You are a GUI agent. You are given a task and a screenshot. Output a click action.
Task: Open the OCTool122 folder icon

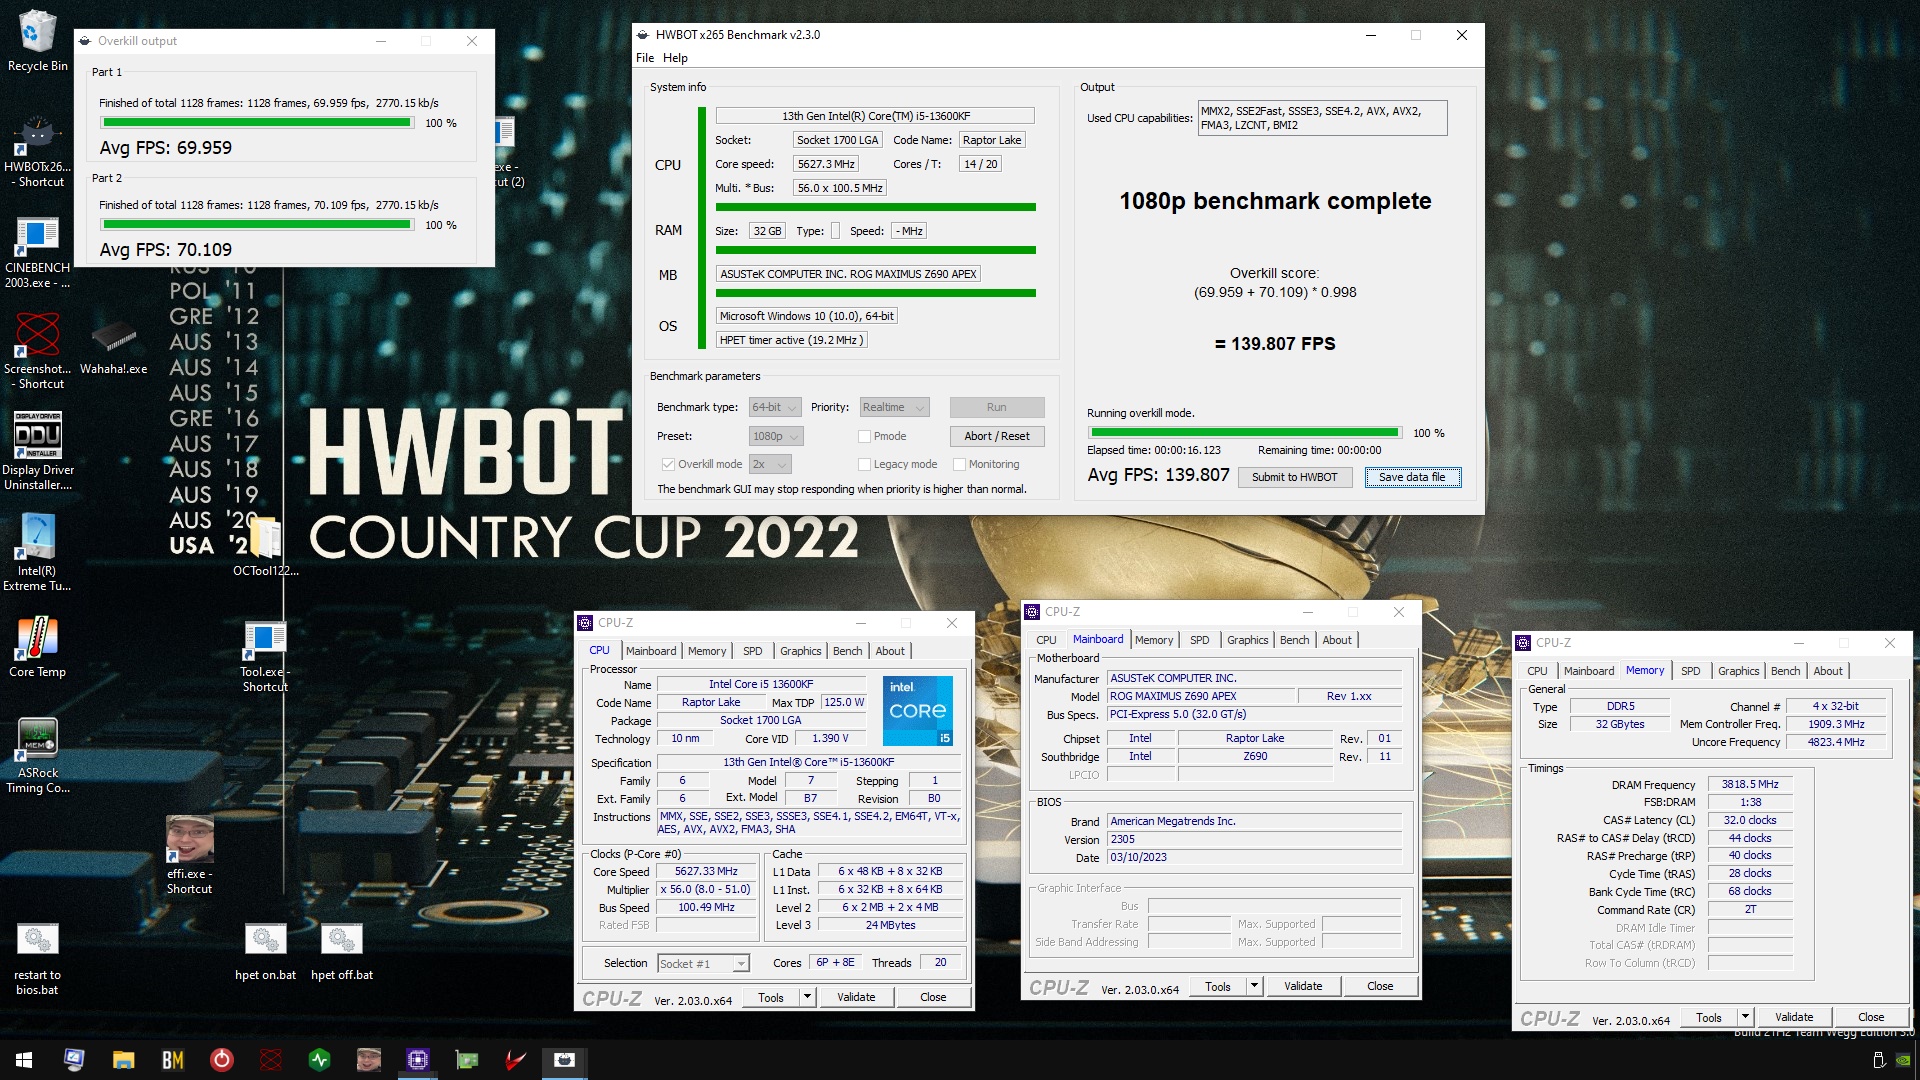[x=265, y=548]
